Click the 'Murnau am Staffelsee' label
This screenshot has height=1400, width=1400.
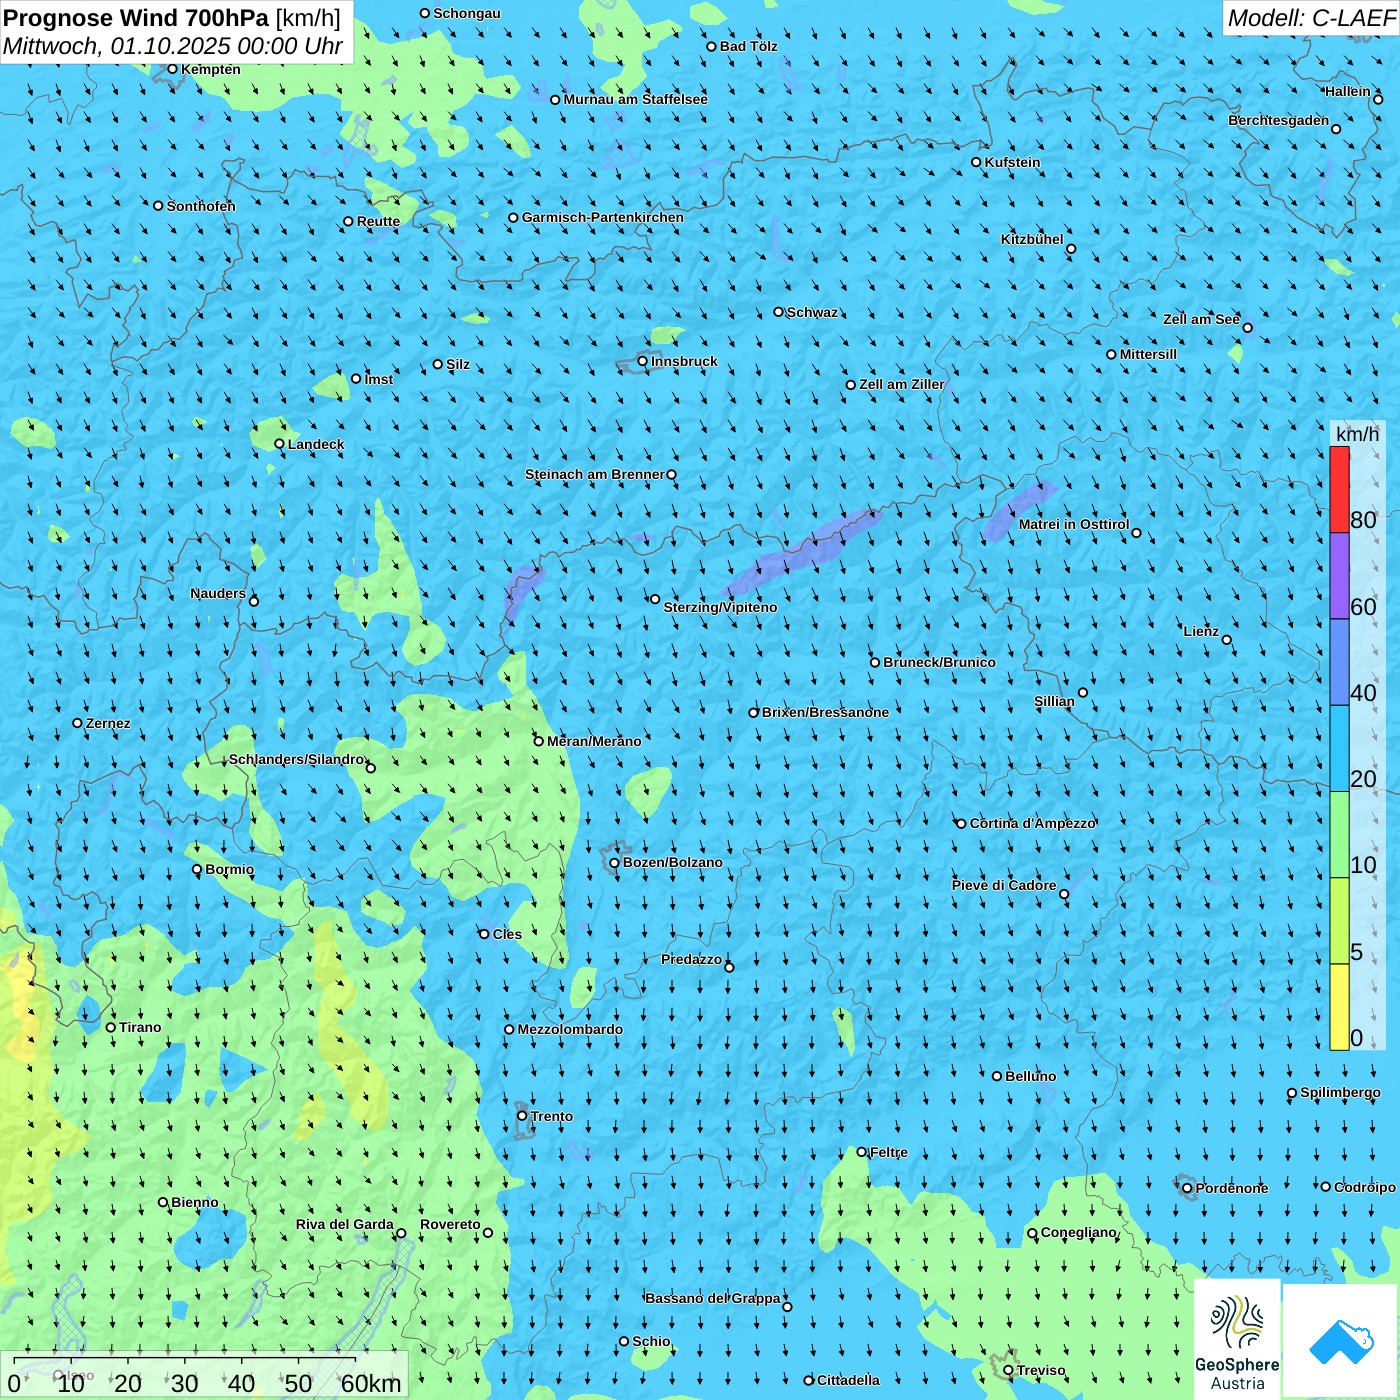click(x=636, y=99)
